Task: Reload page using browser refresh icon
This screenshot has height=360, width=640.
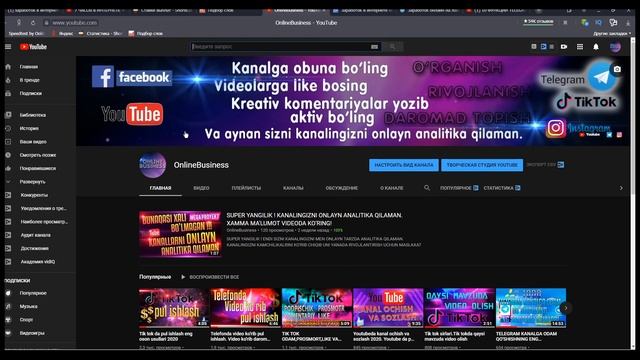Action: click(x=33, y=23)
